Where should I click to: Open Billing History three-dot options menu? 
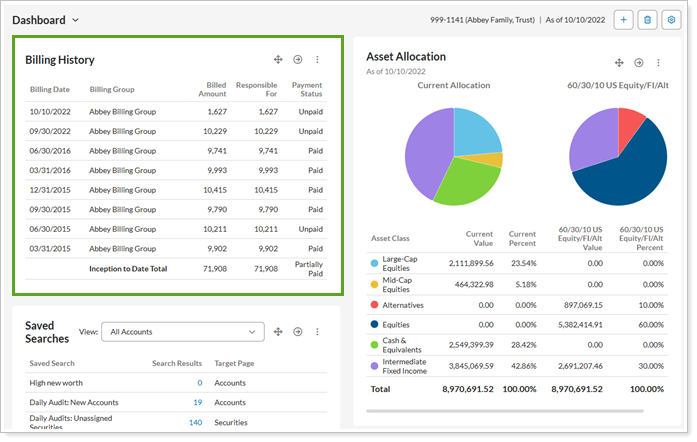point(318,60)
